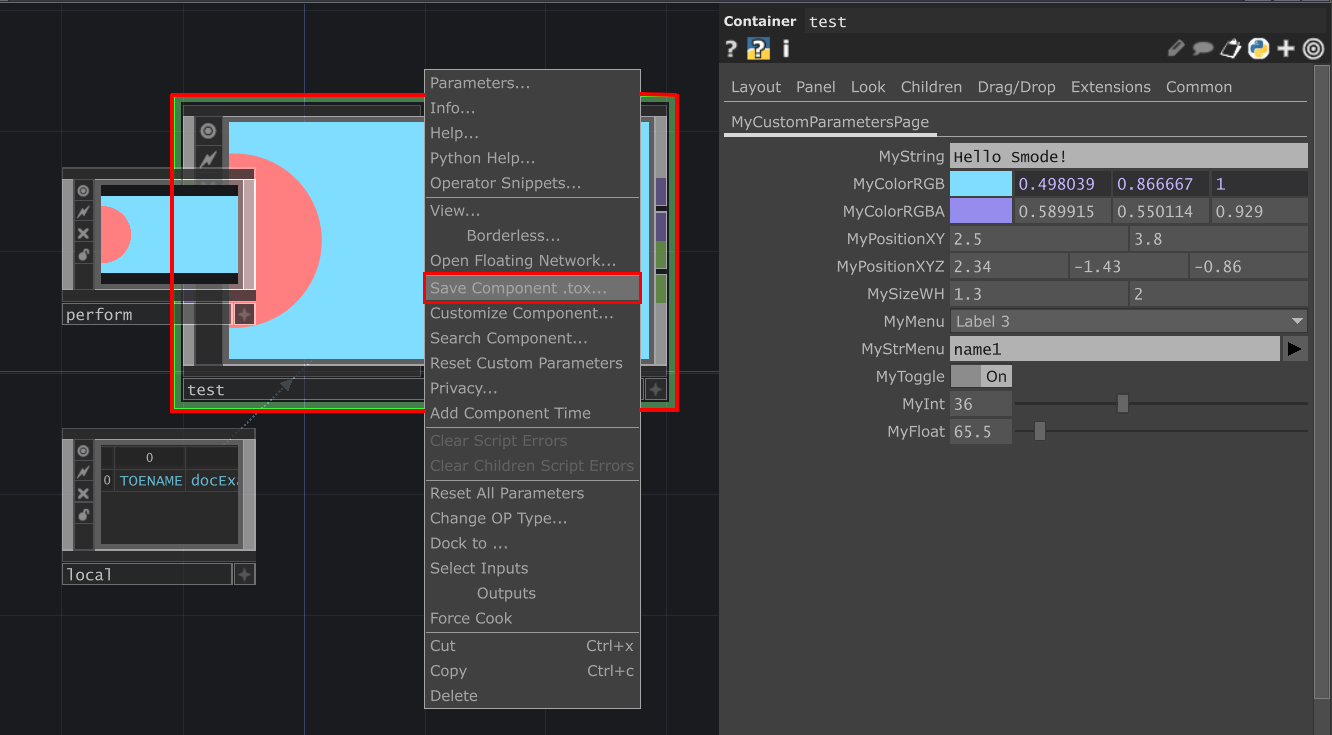Viewport: 1332px width, 735px height.
Task: Switch to the Look parameter tab
Action: click(x=868, y=87)
